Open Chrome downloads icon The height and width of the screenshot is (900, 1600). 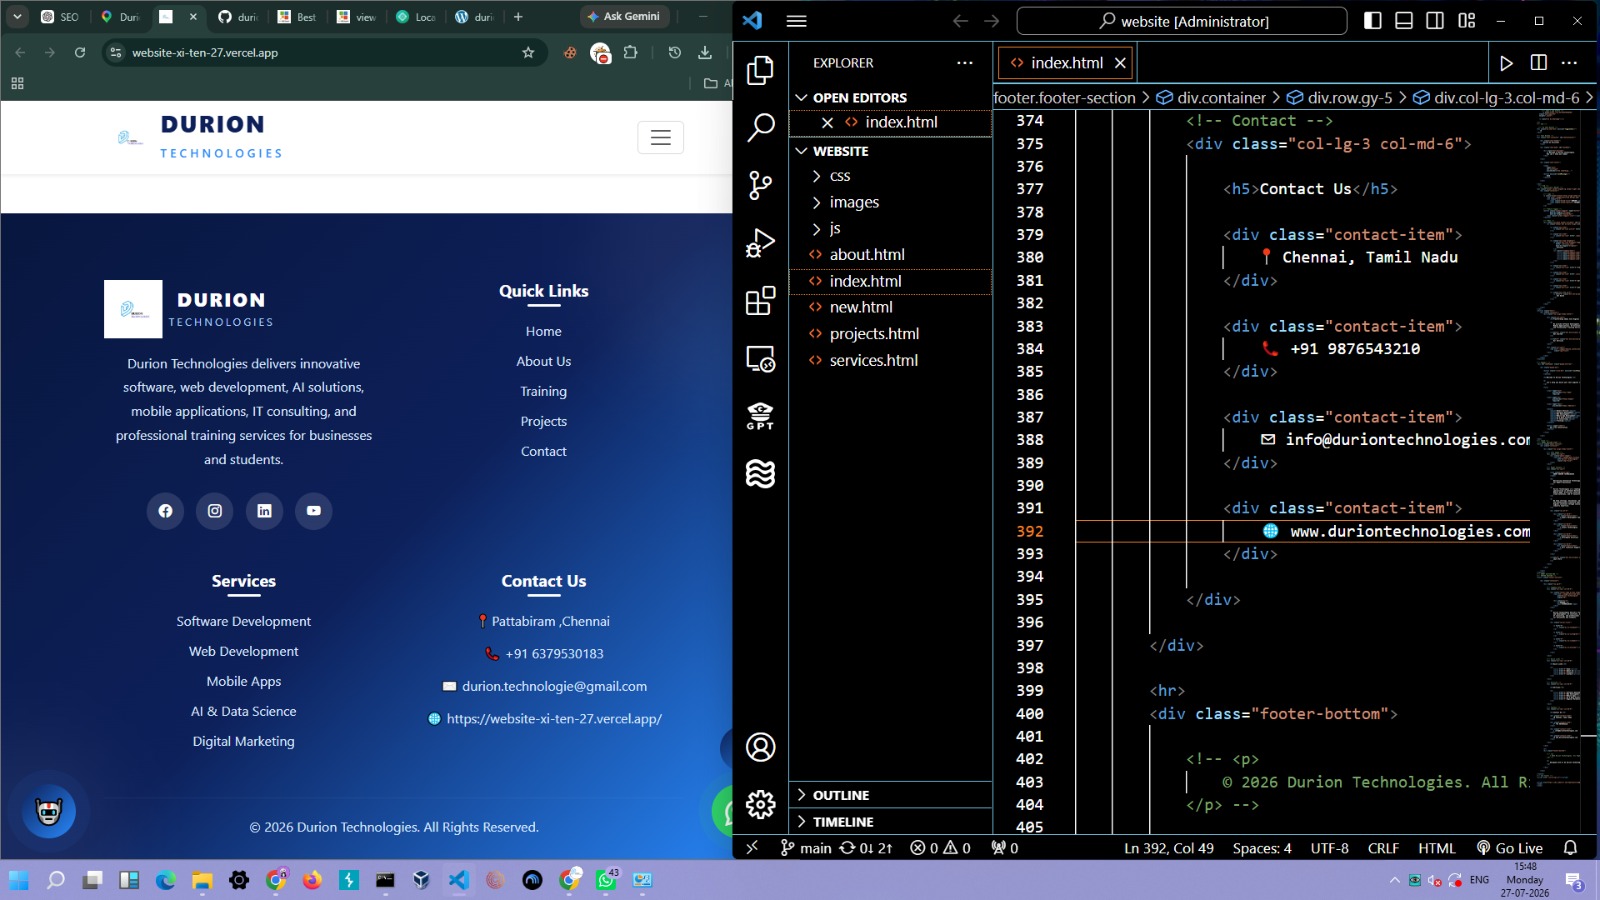(x=705, y=53)
